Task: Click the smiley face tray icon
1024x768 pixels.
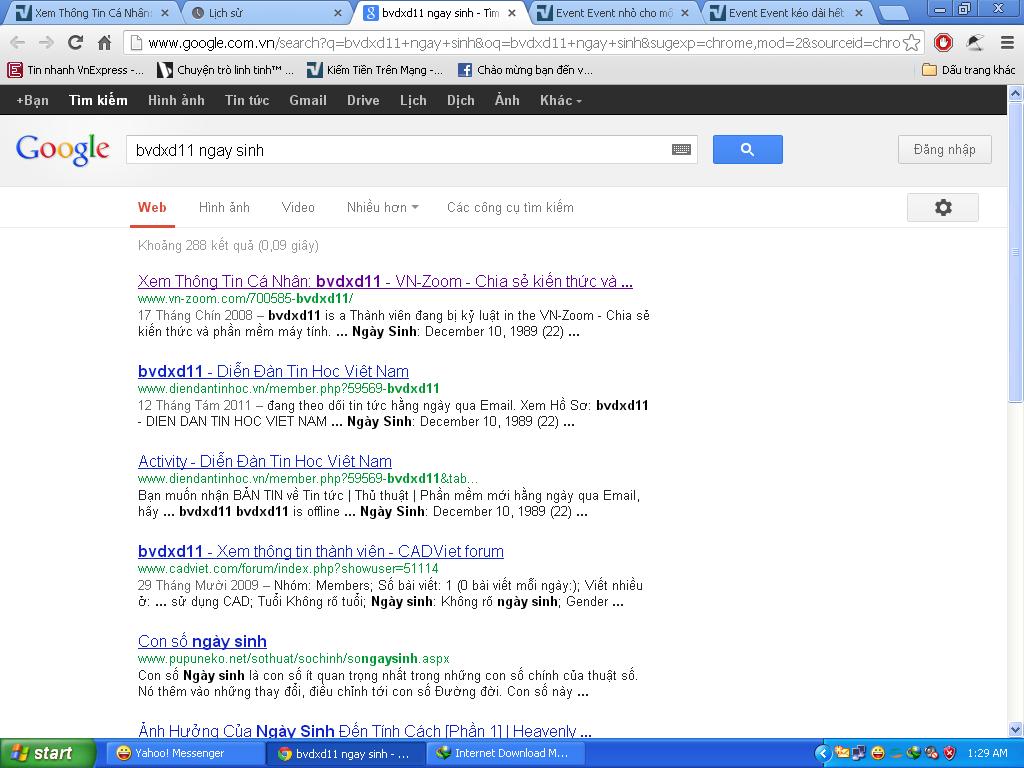Action: (877, 754)
